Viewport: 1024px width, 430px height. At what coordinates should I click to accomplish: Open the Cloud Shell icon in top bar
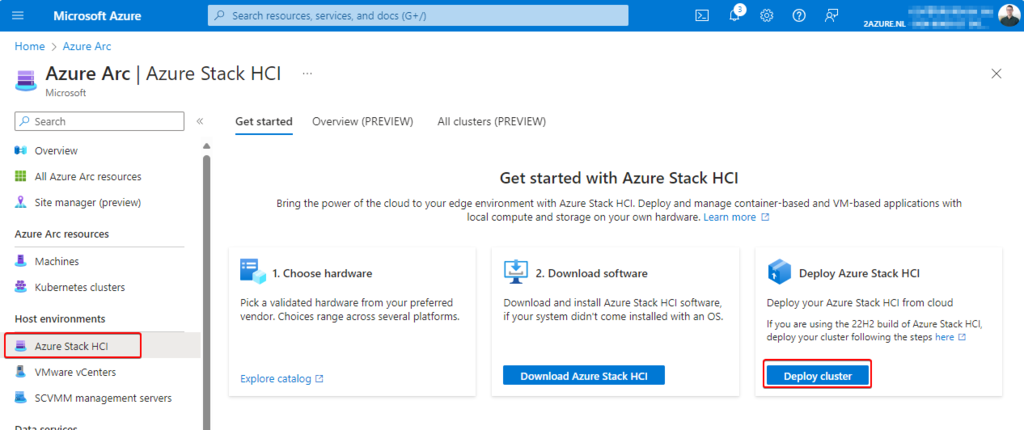click(x=703, y=15)
